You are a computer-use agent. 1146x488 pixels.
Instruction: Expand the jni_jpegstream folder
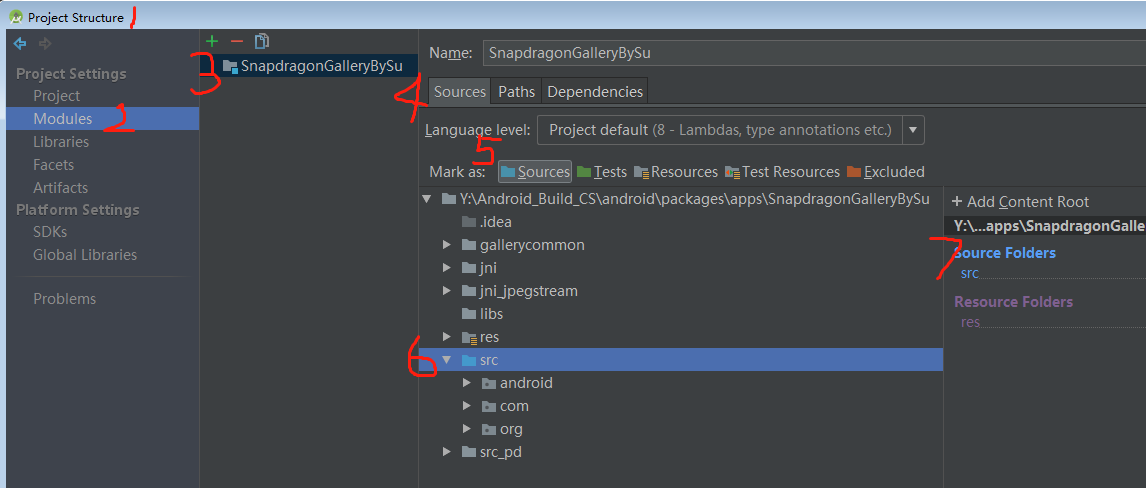pyautogui.click(x=447, y=291)
